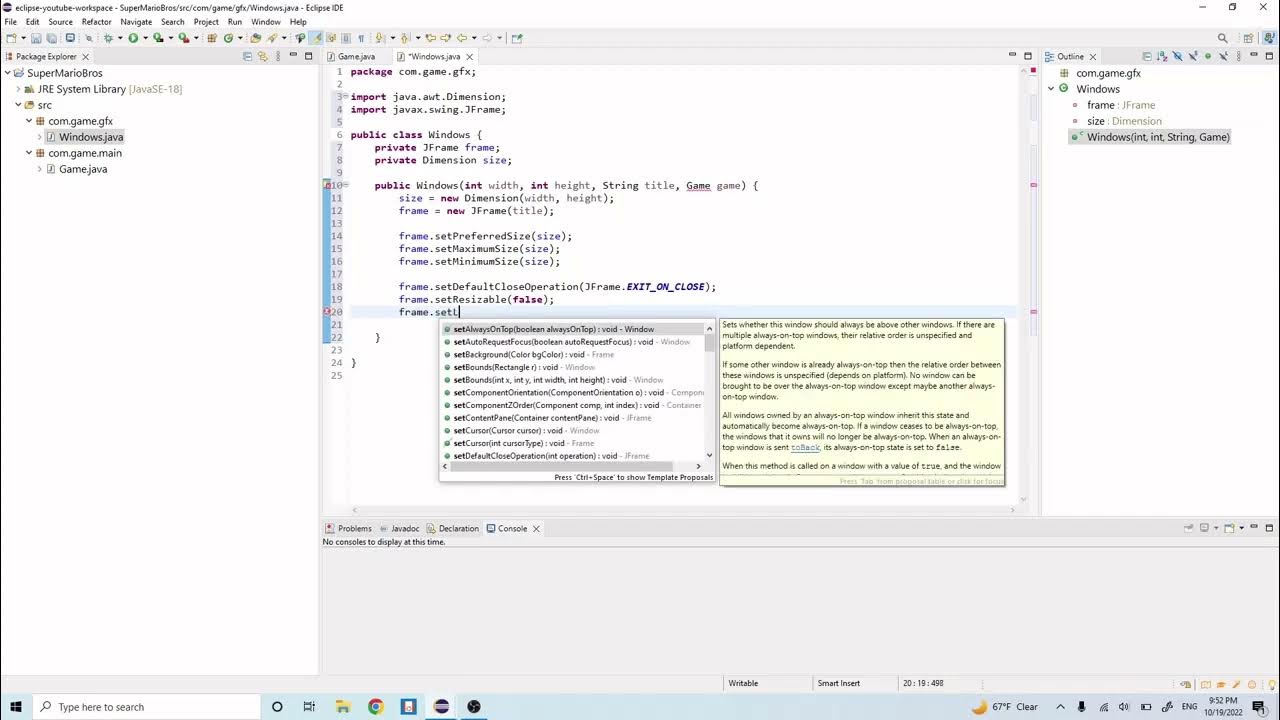Click the New Java Class icon
The width and height of the screenshot is (1280, 720).
pyautogui.click(x=228, y=38)
